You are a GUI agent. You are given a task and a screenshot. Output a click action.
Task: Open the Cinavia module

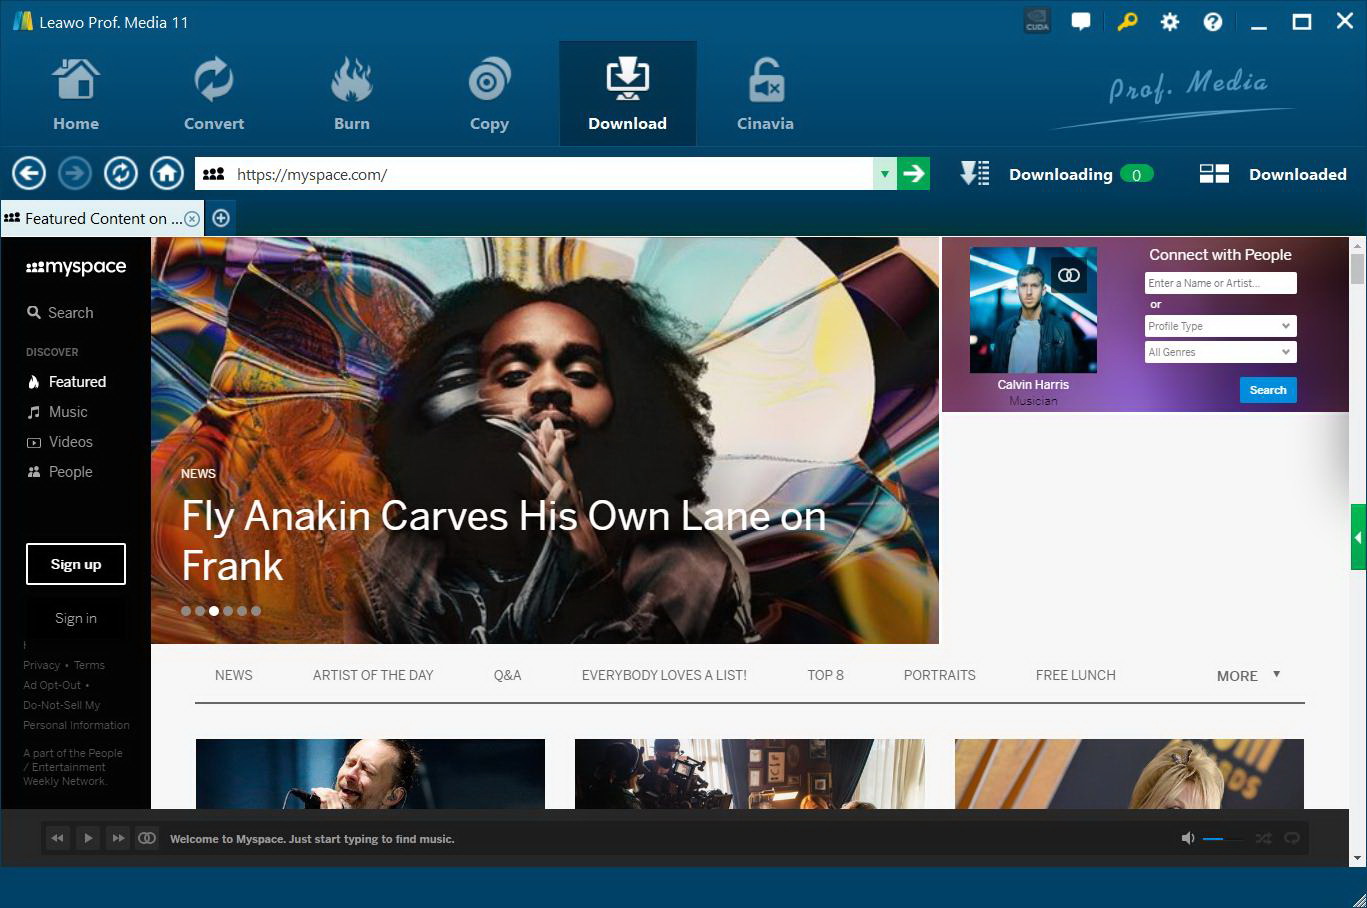coord(765,90)
